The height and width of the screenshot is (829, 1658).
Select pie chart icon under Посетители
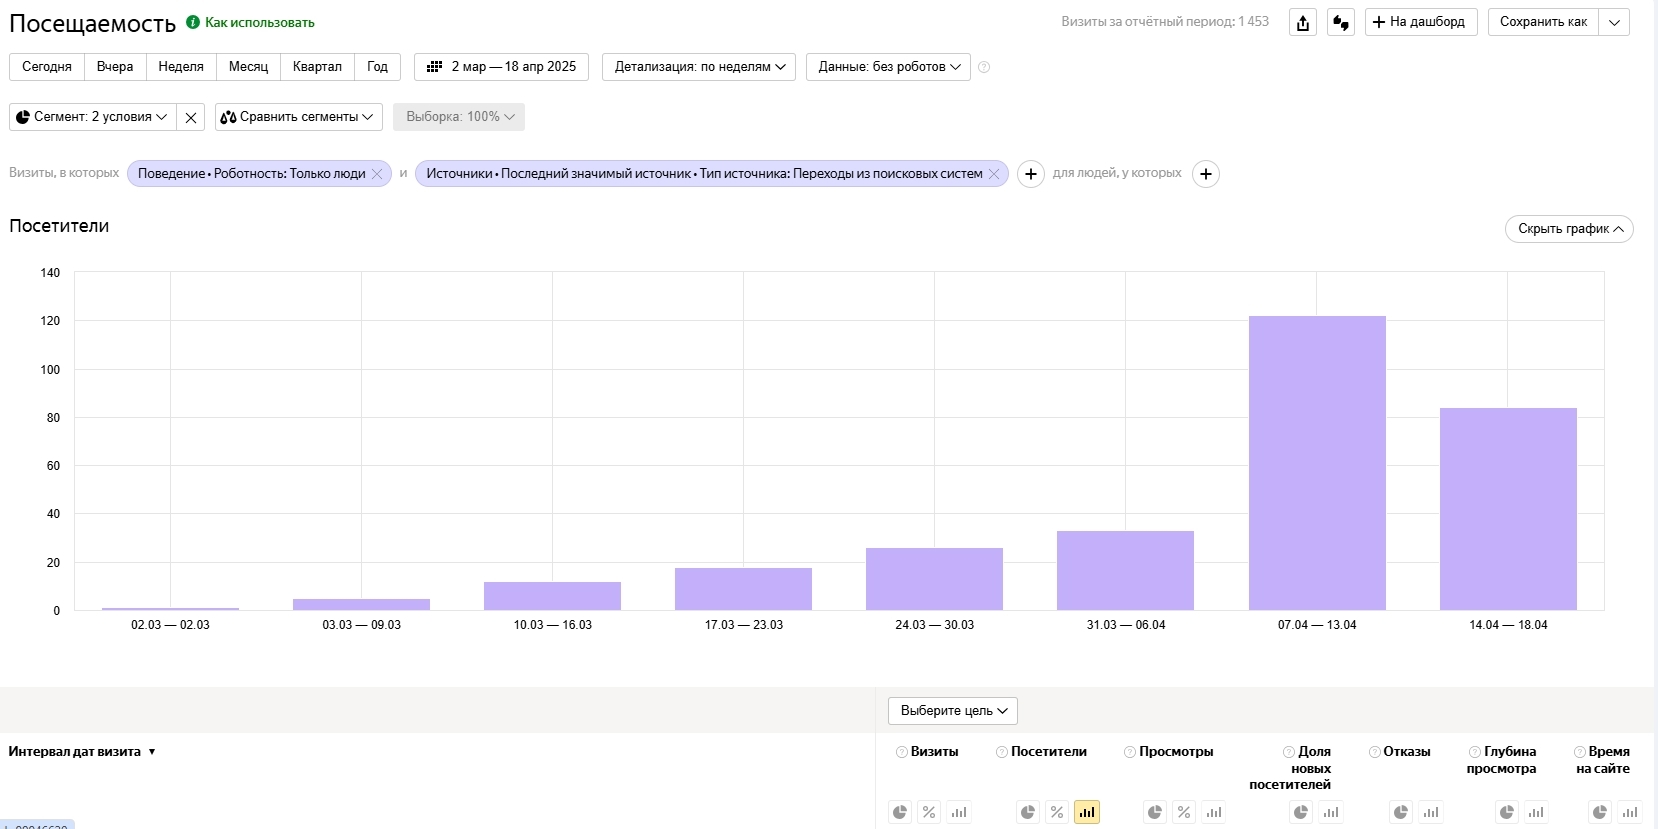[x=1028, y=812]
